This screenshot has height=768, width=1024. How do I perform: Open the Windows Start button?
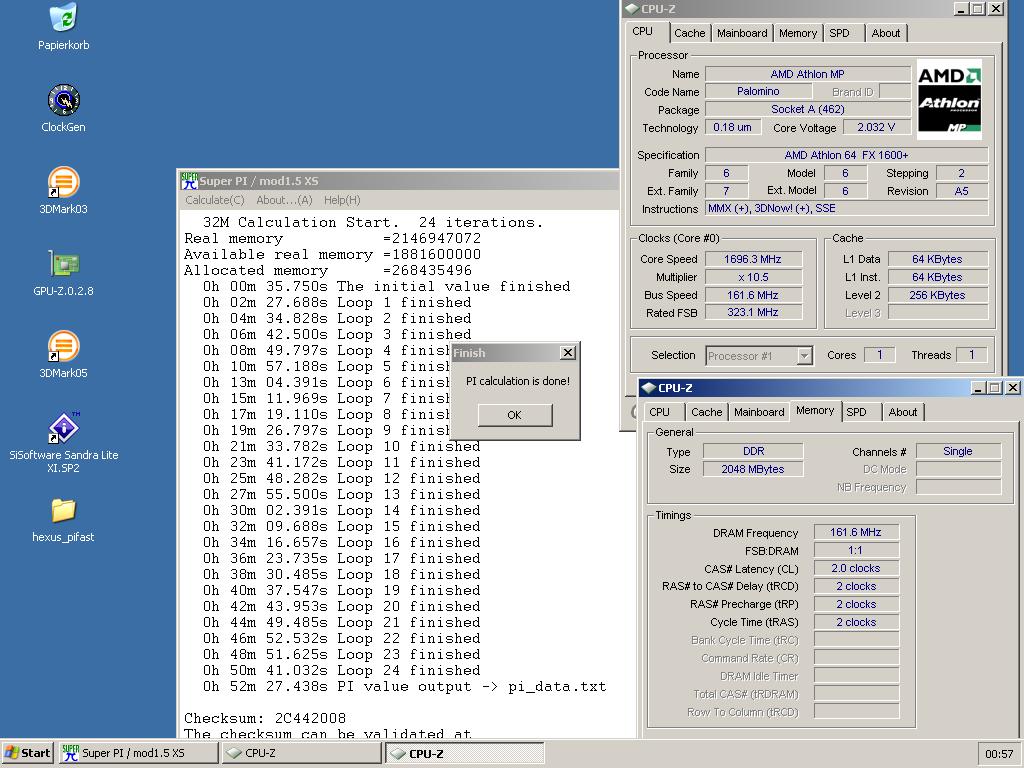[x=27, y=753]
